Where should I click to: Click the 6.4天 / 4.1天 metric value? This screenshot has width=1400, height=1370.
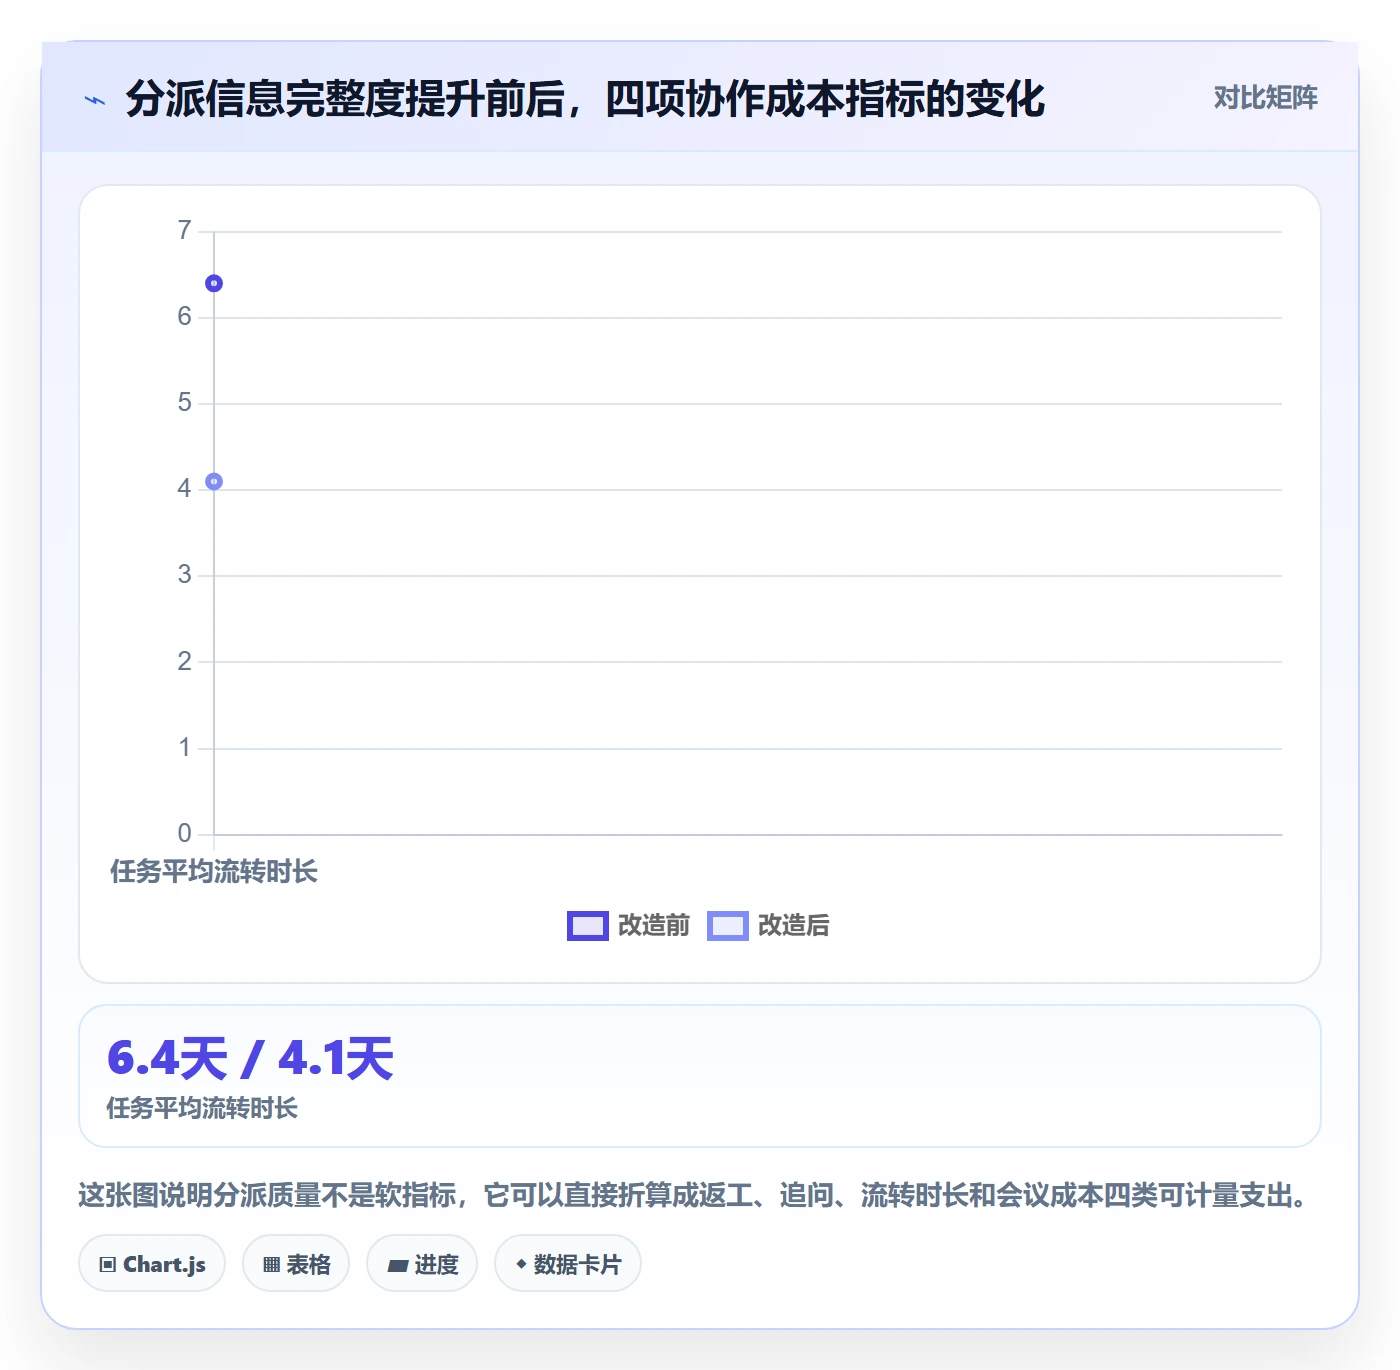250,1059
